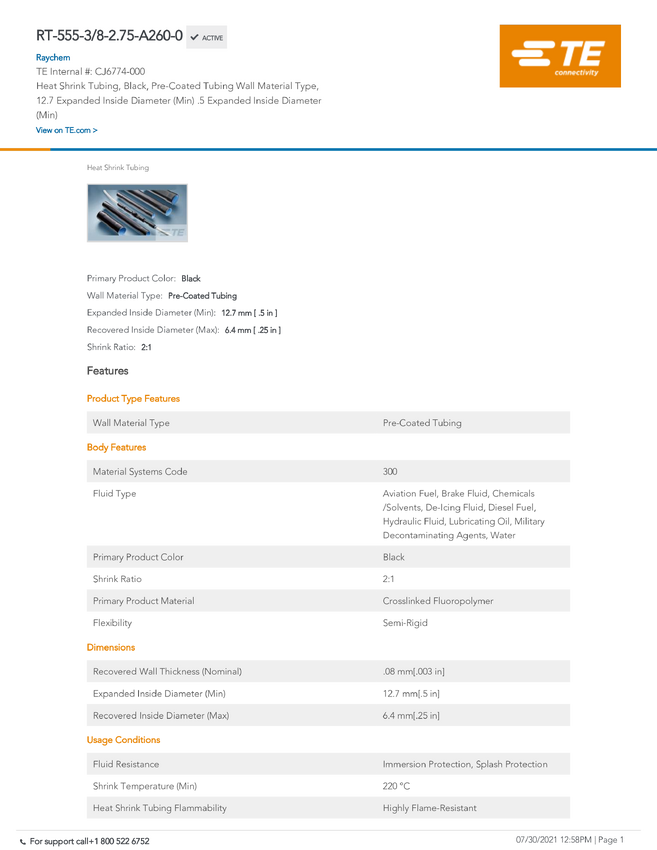Click the Primary Product Material label
The image size is (657, 850).
pyautogui.click(x=144, y=601)
